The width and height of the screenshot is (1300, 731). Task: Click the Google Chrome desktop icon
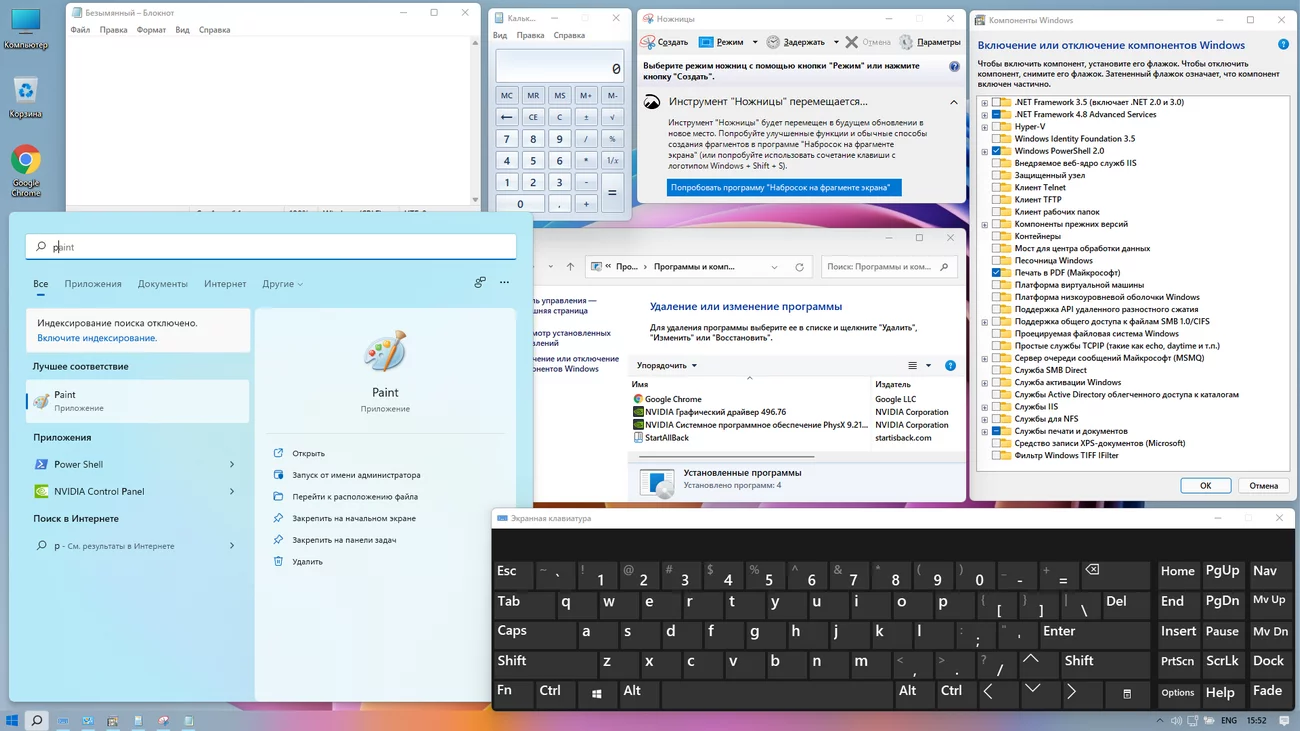(x=26, y=160)
